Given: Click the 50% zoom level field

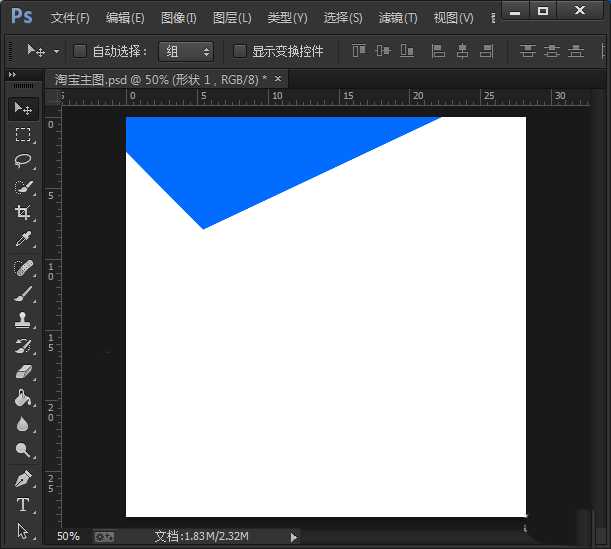Looking at the screenshot, I should pyautogui.click(x=68, y=537).
